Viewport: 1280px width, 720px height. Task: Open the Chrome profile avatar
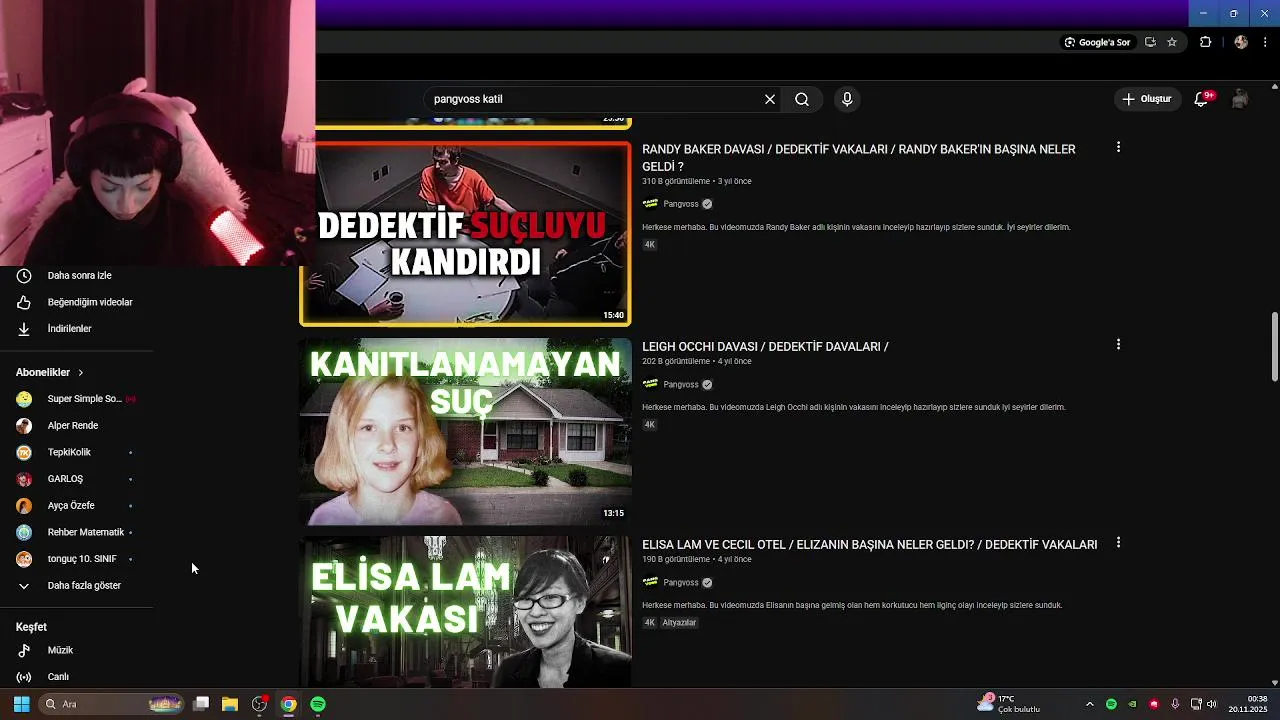tap(1241, 42)
